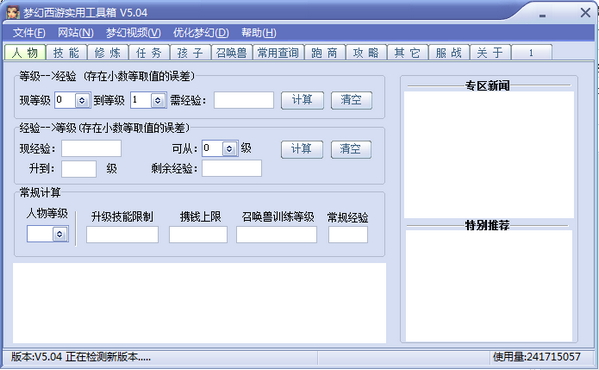Click the large empty output text area
Viewport: 599px width, 370px height.
pyautogui.click(x=199, y=303)
